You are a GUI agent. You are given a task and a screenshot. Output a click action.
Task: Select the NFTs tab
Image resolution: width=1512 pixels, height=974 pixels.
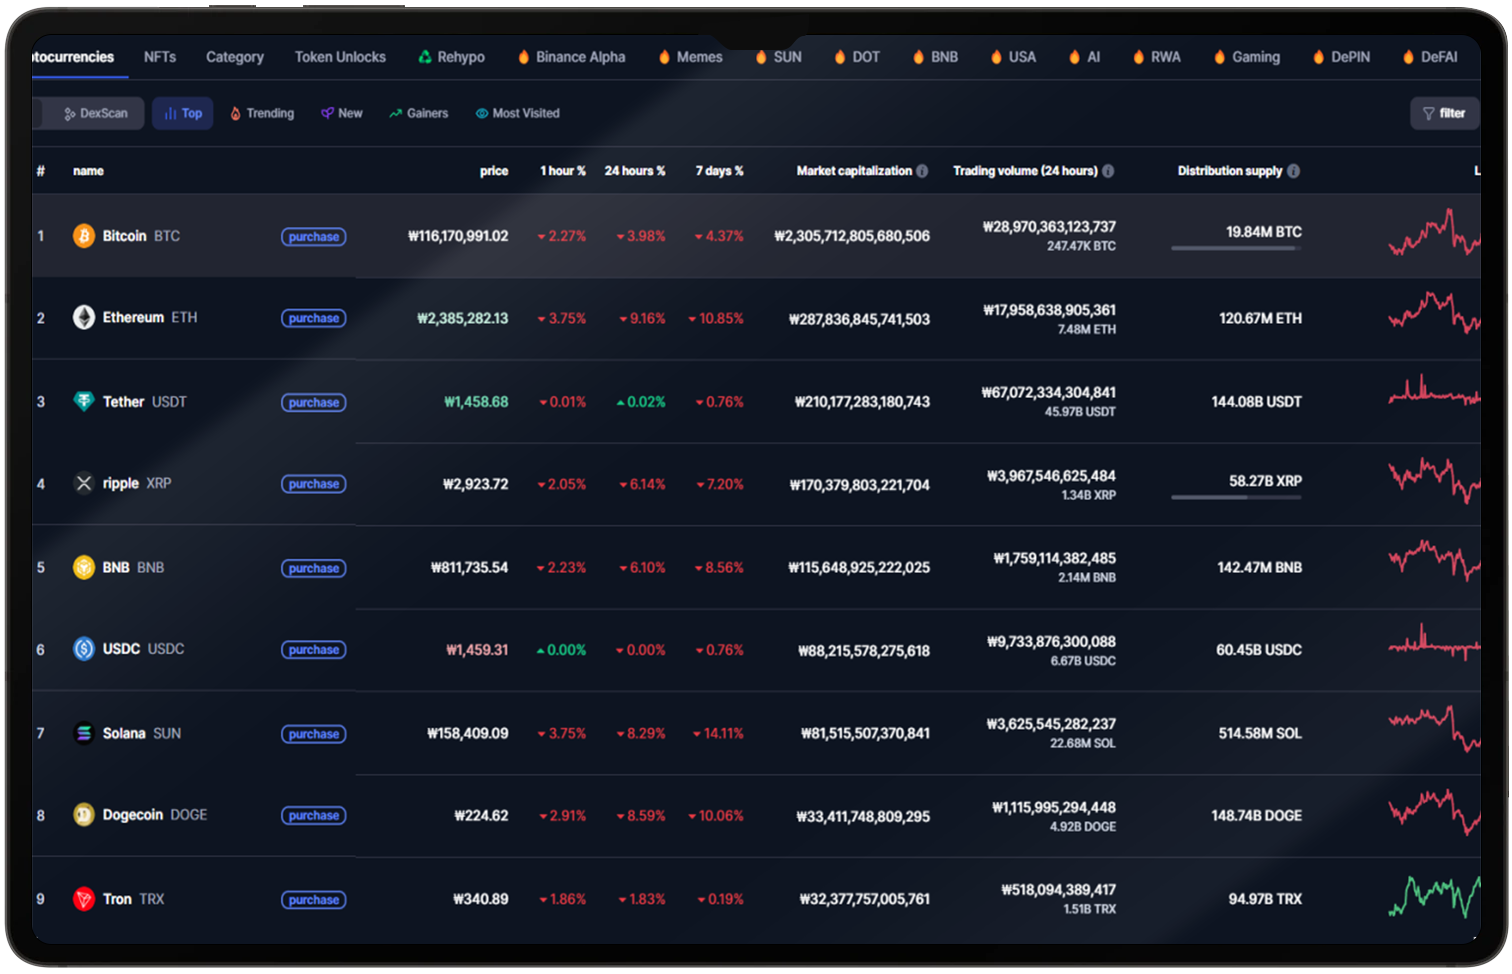[160, 57]
